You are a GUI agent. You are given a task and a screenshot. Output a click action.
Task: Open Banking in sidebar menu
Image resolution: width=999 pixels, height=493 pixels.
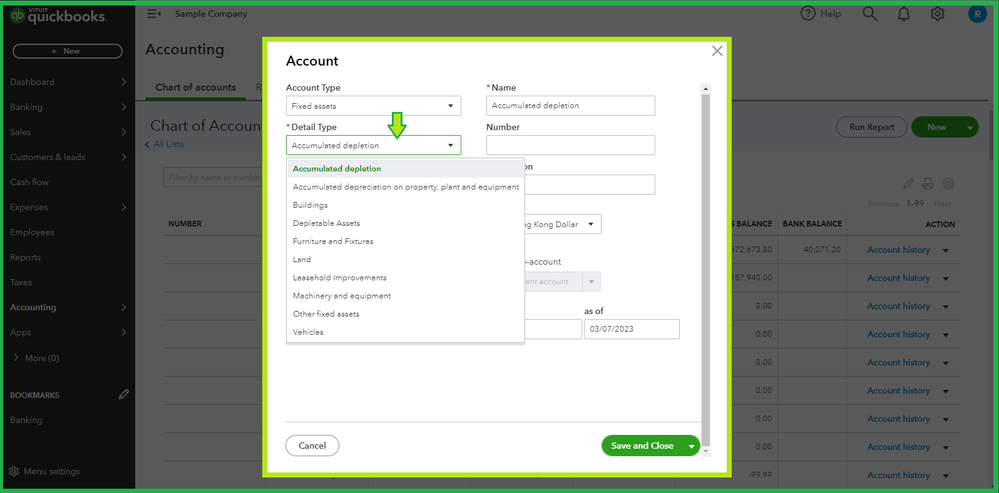point(68,107)
